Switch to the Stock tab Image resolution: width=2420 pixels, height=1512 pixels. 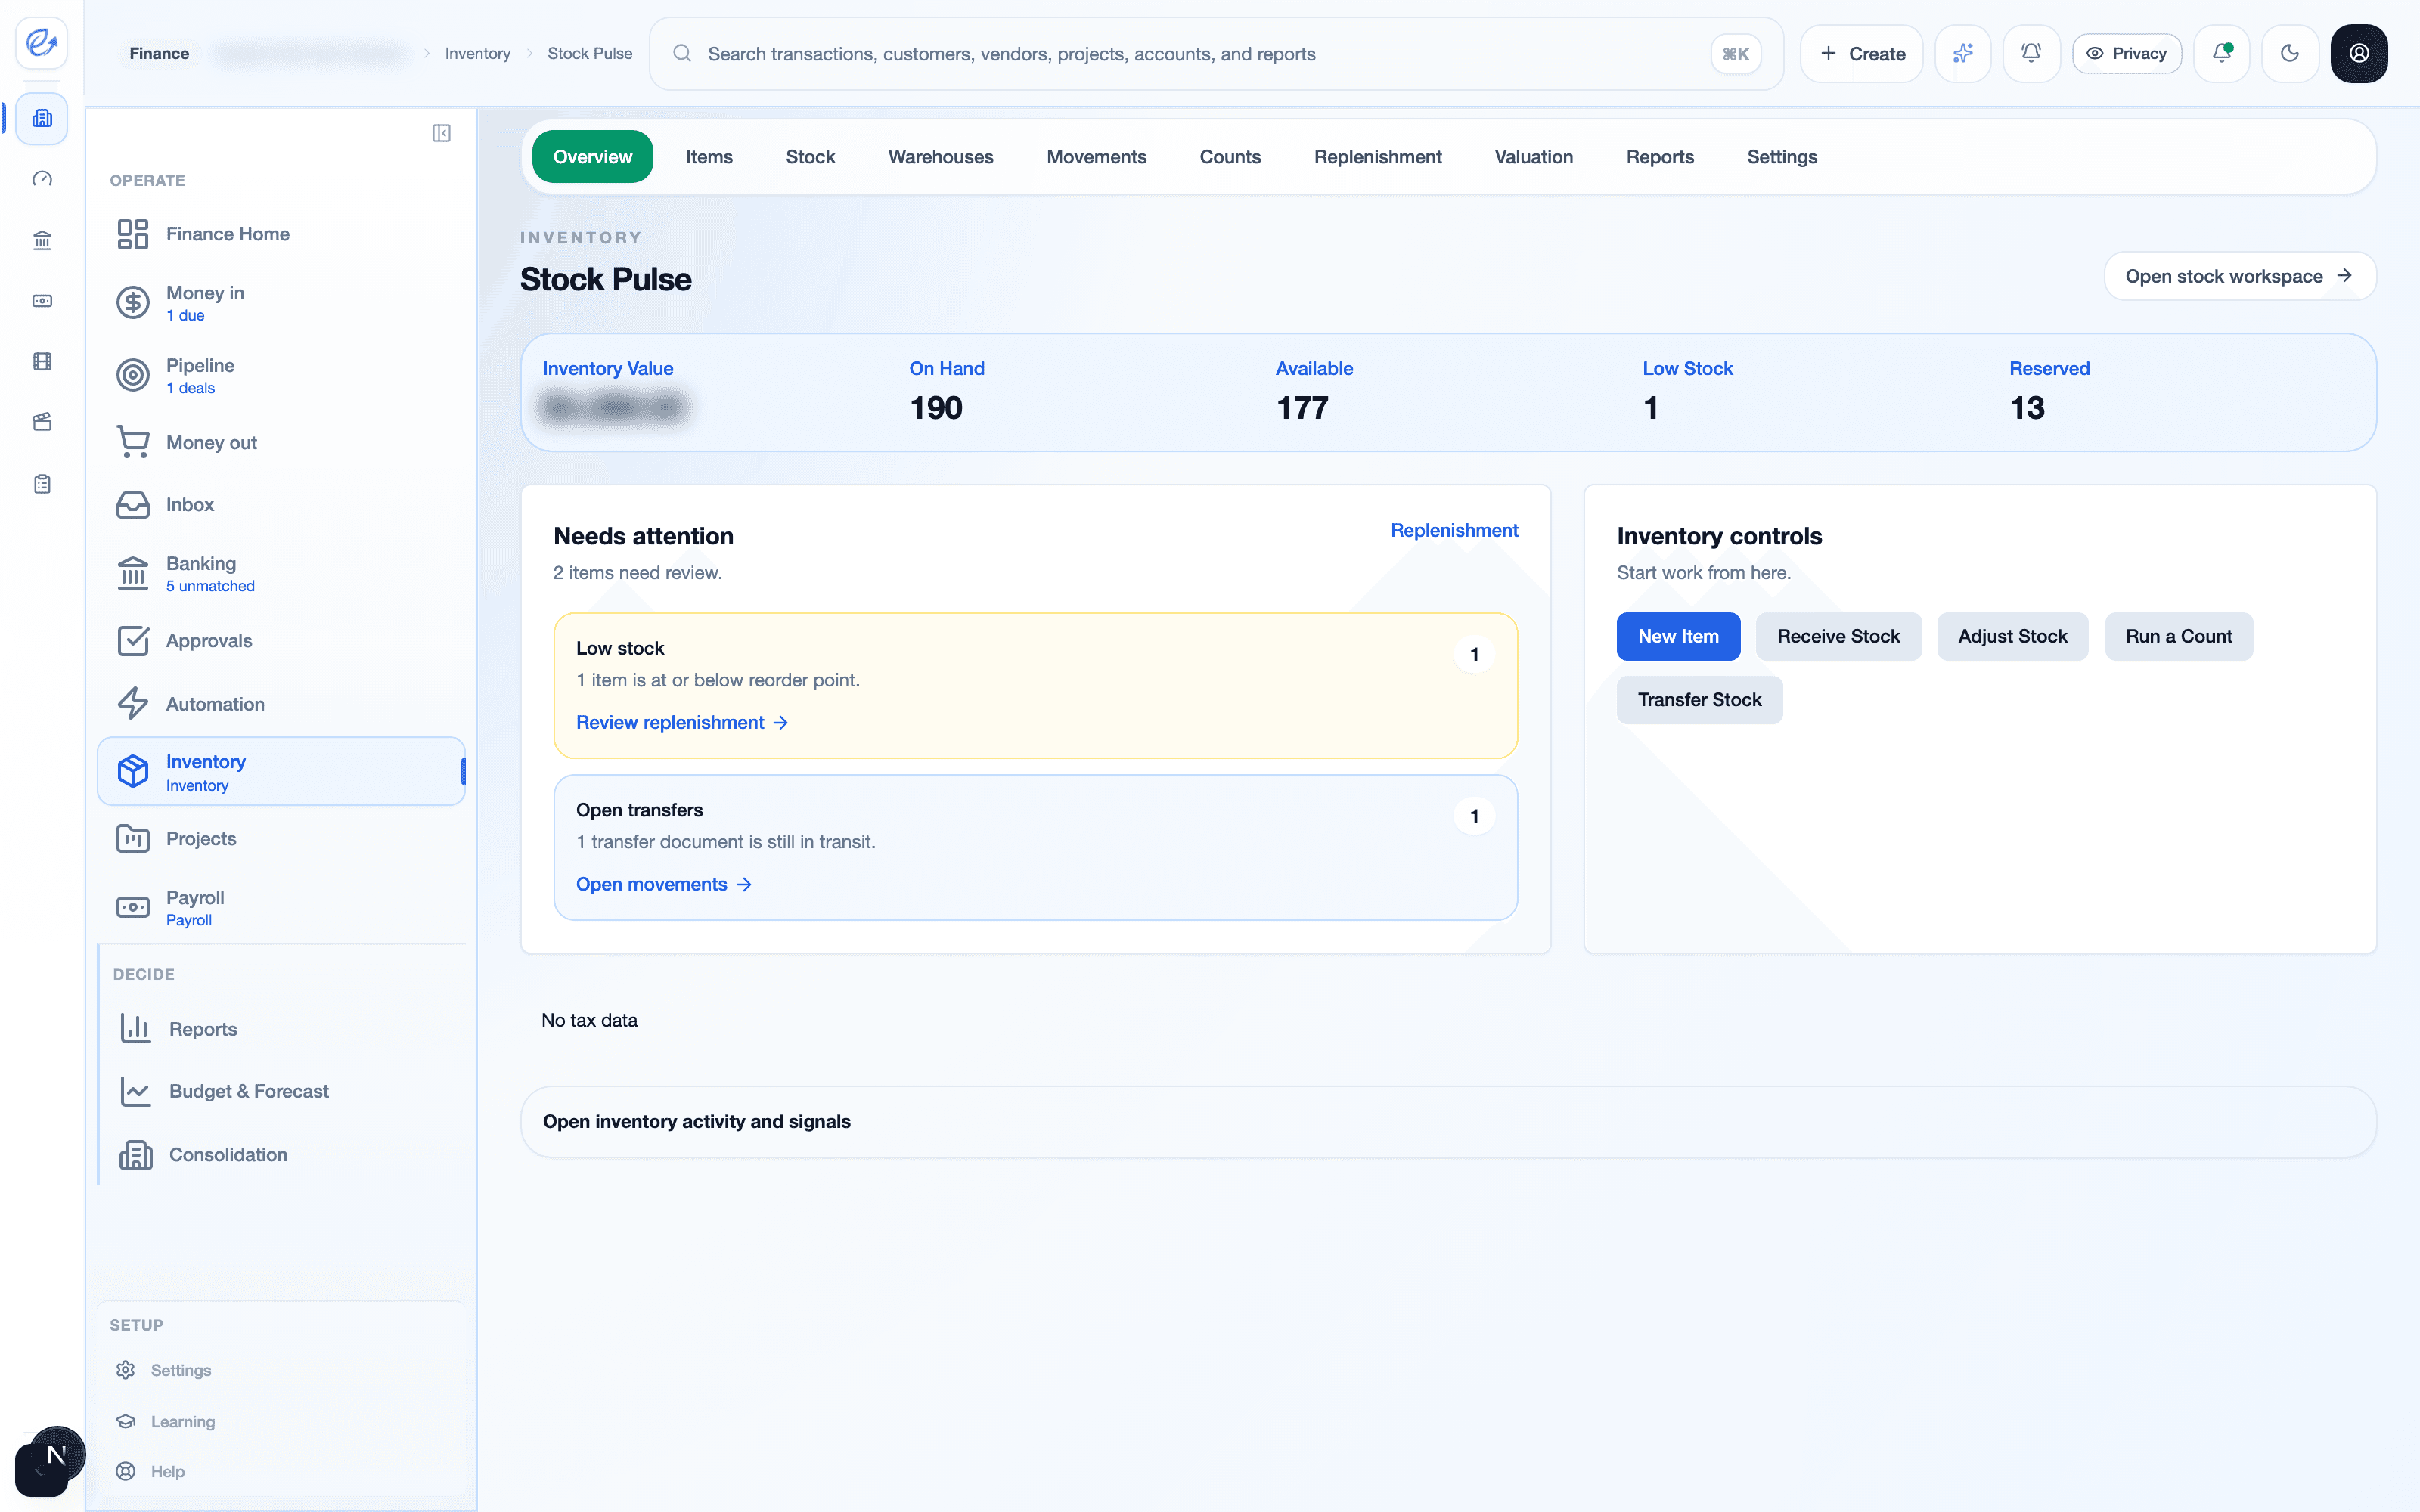(x=810, y=157)
